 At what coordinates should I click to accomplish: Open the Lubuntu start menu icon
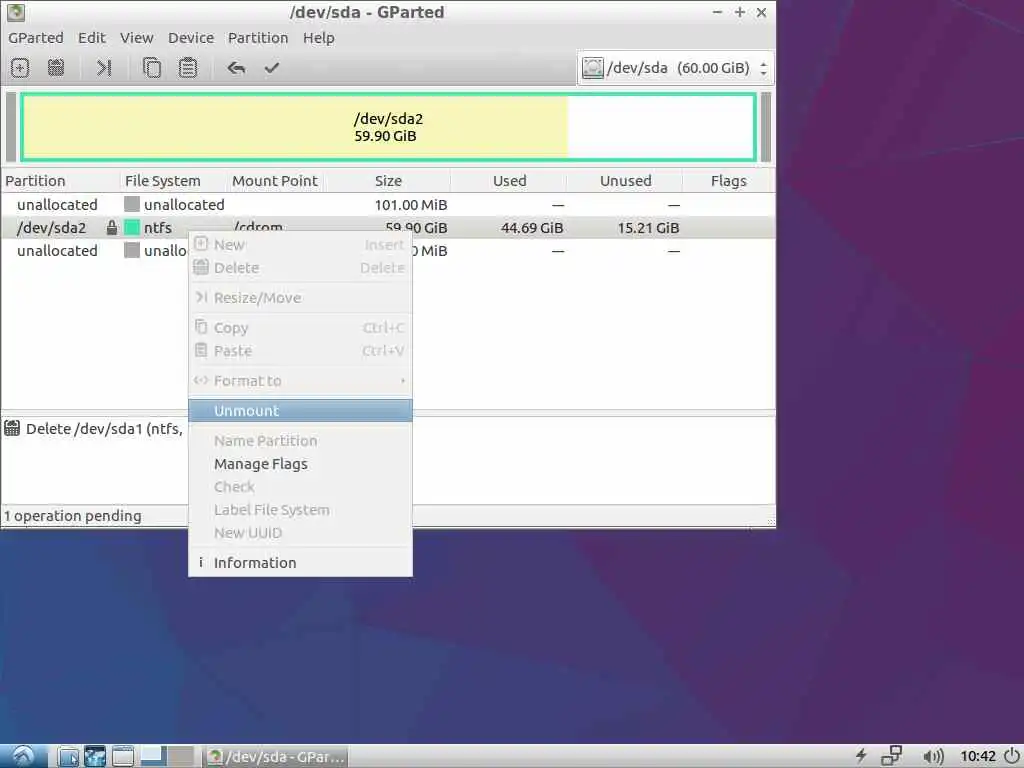(24, 756)
